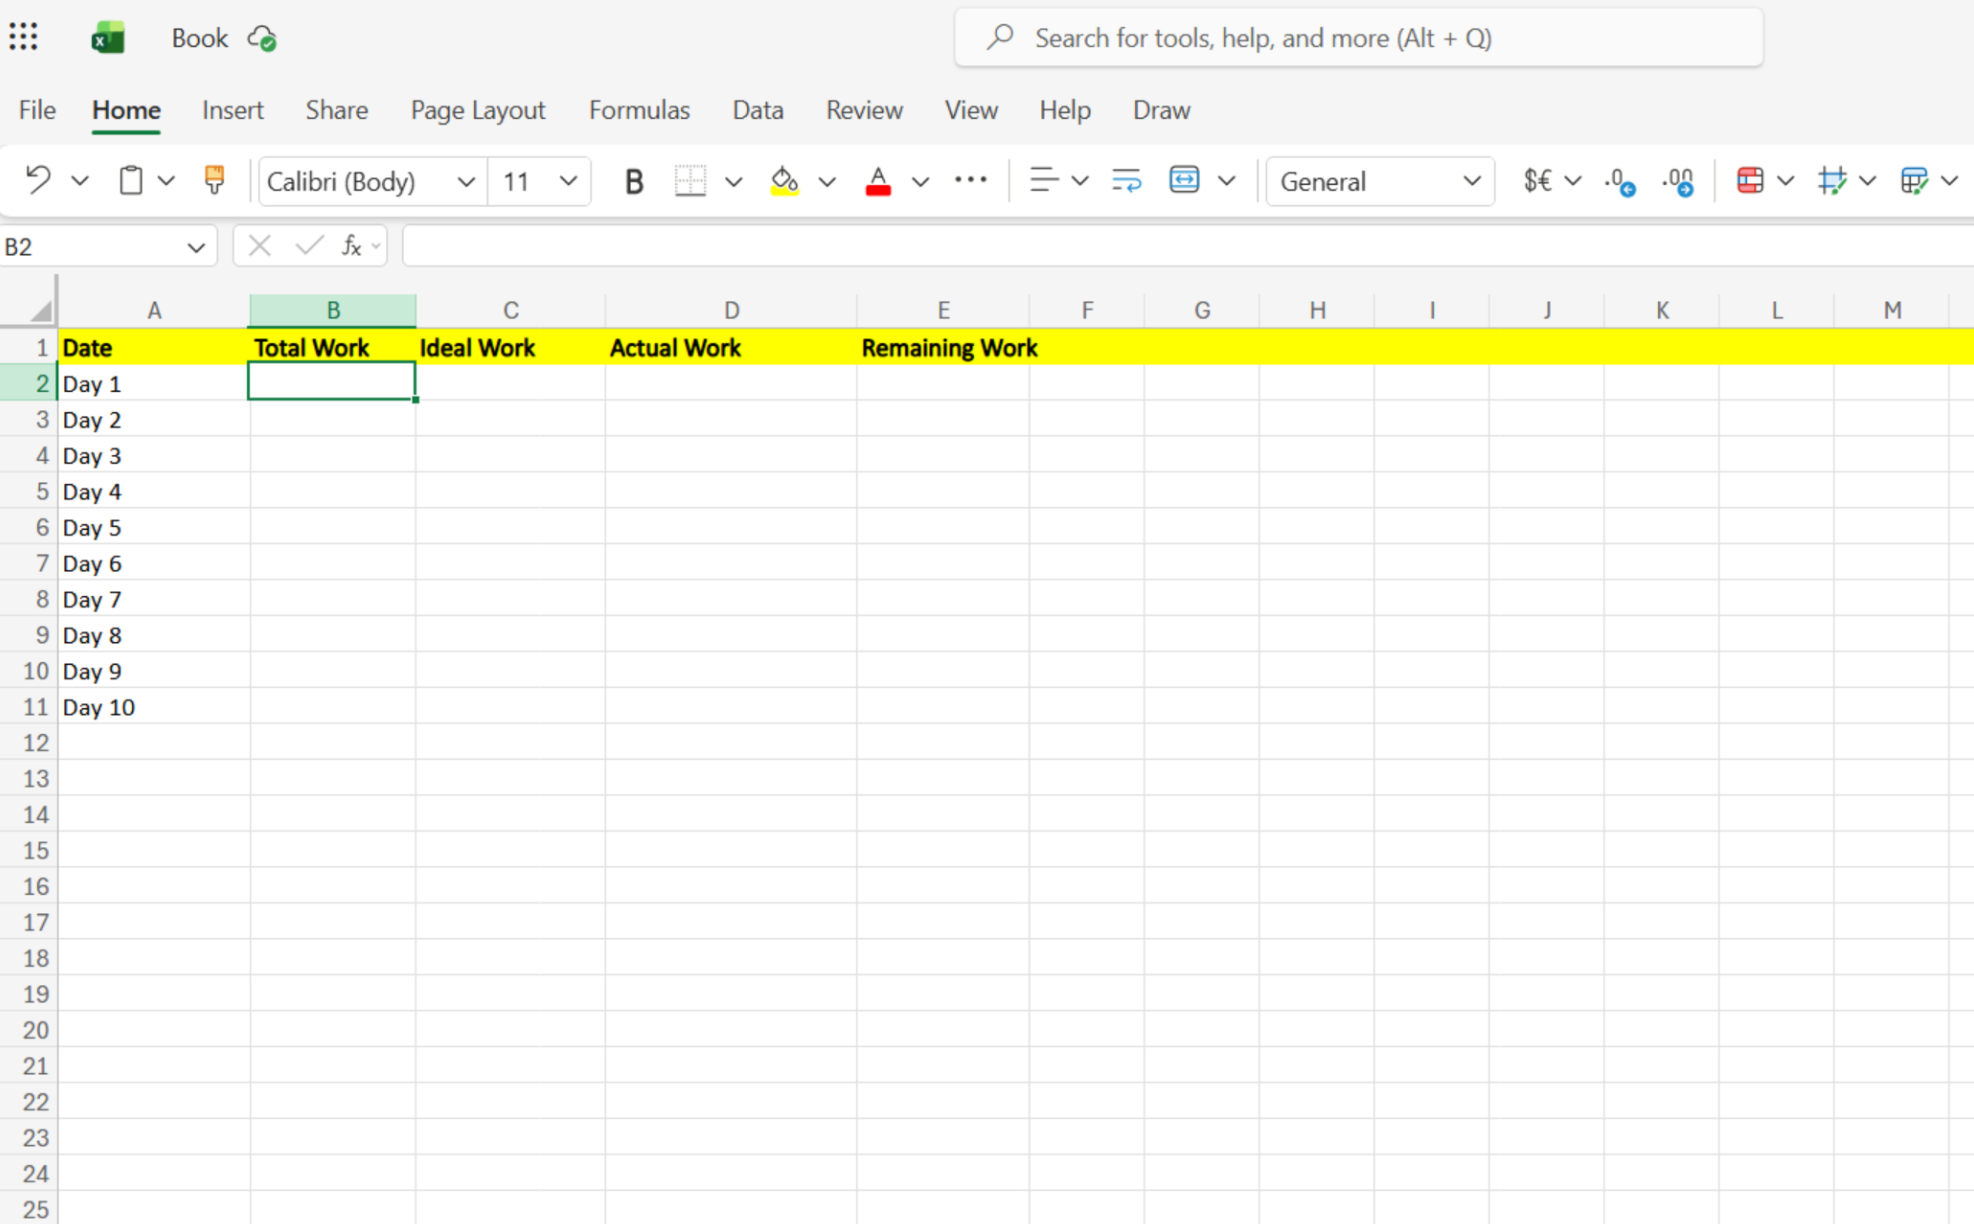Screen dimensions: 1974x1224
Task: Click the Paste clipboard icon
Action: tap(130, 180)
